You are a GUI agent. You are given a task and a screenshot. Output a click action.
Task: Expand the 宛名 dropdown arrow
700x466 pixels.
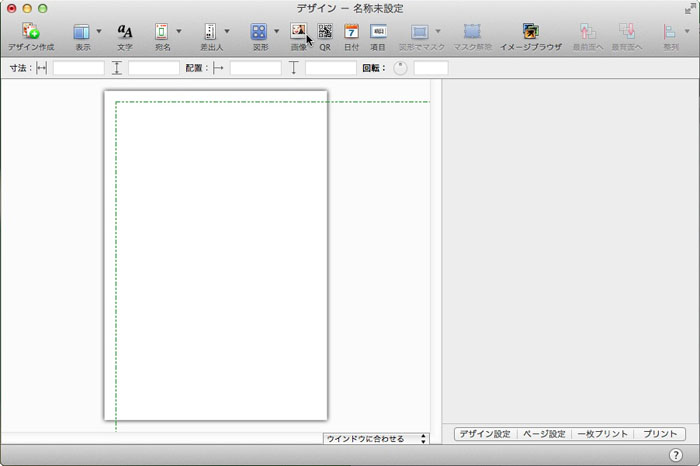(x=179, y=32)
